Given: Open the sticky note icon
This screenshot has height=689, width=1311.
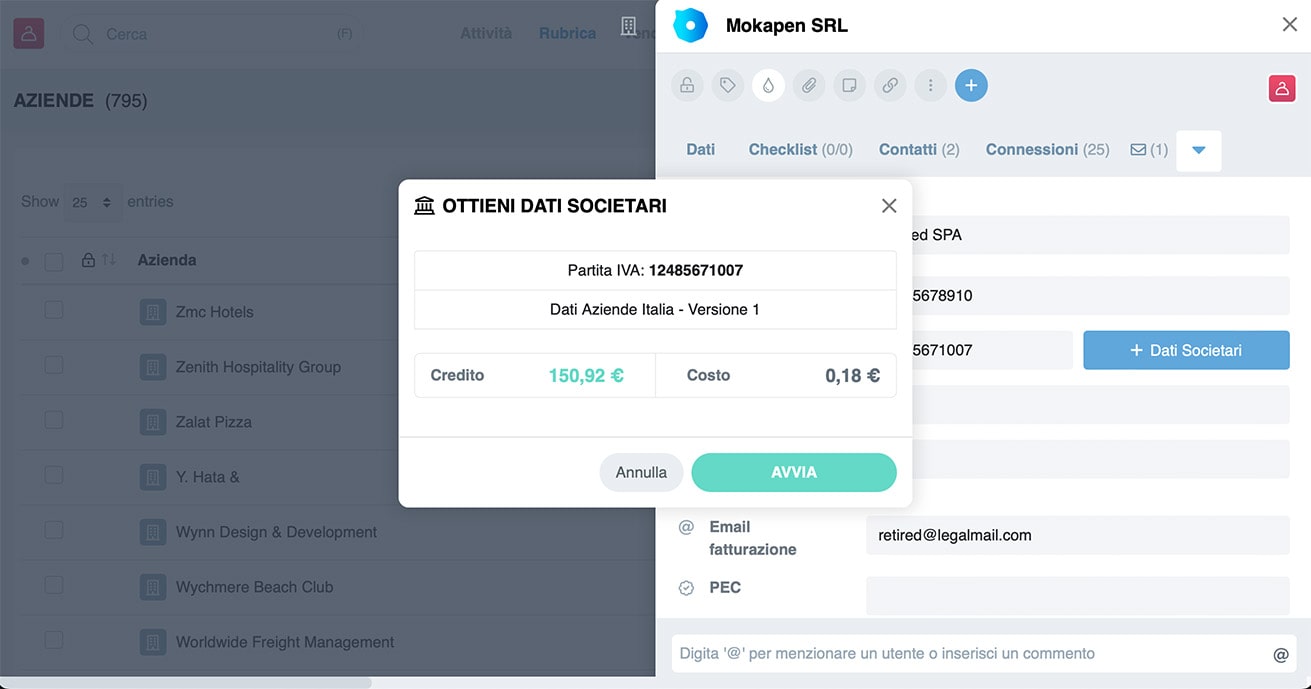Looking at the screenshot, I should point(849,86).
